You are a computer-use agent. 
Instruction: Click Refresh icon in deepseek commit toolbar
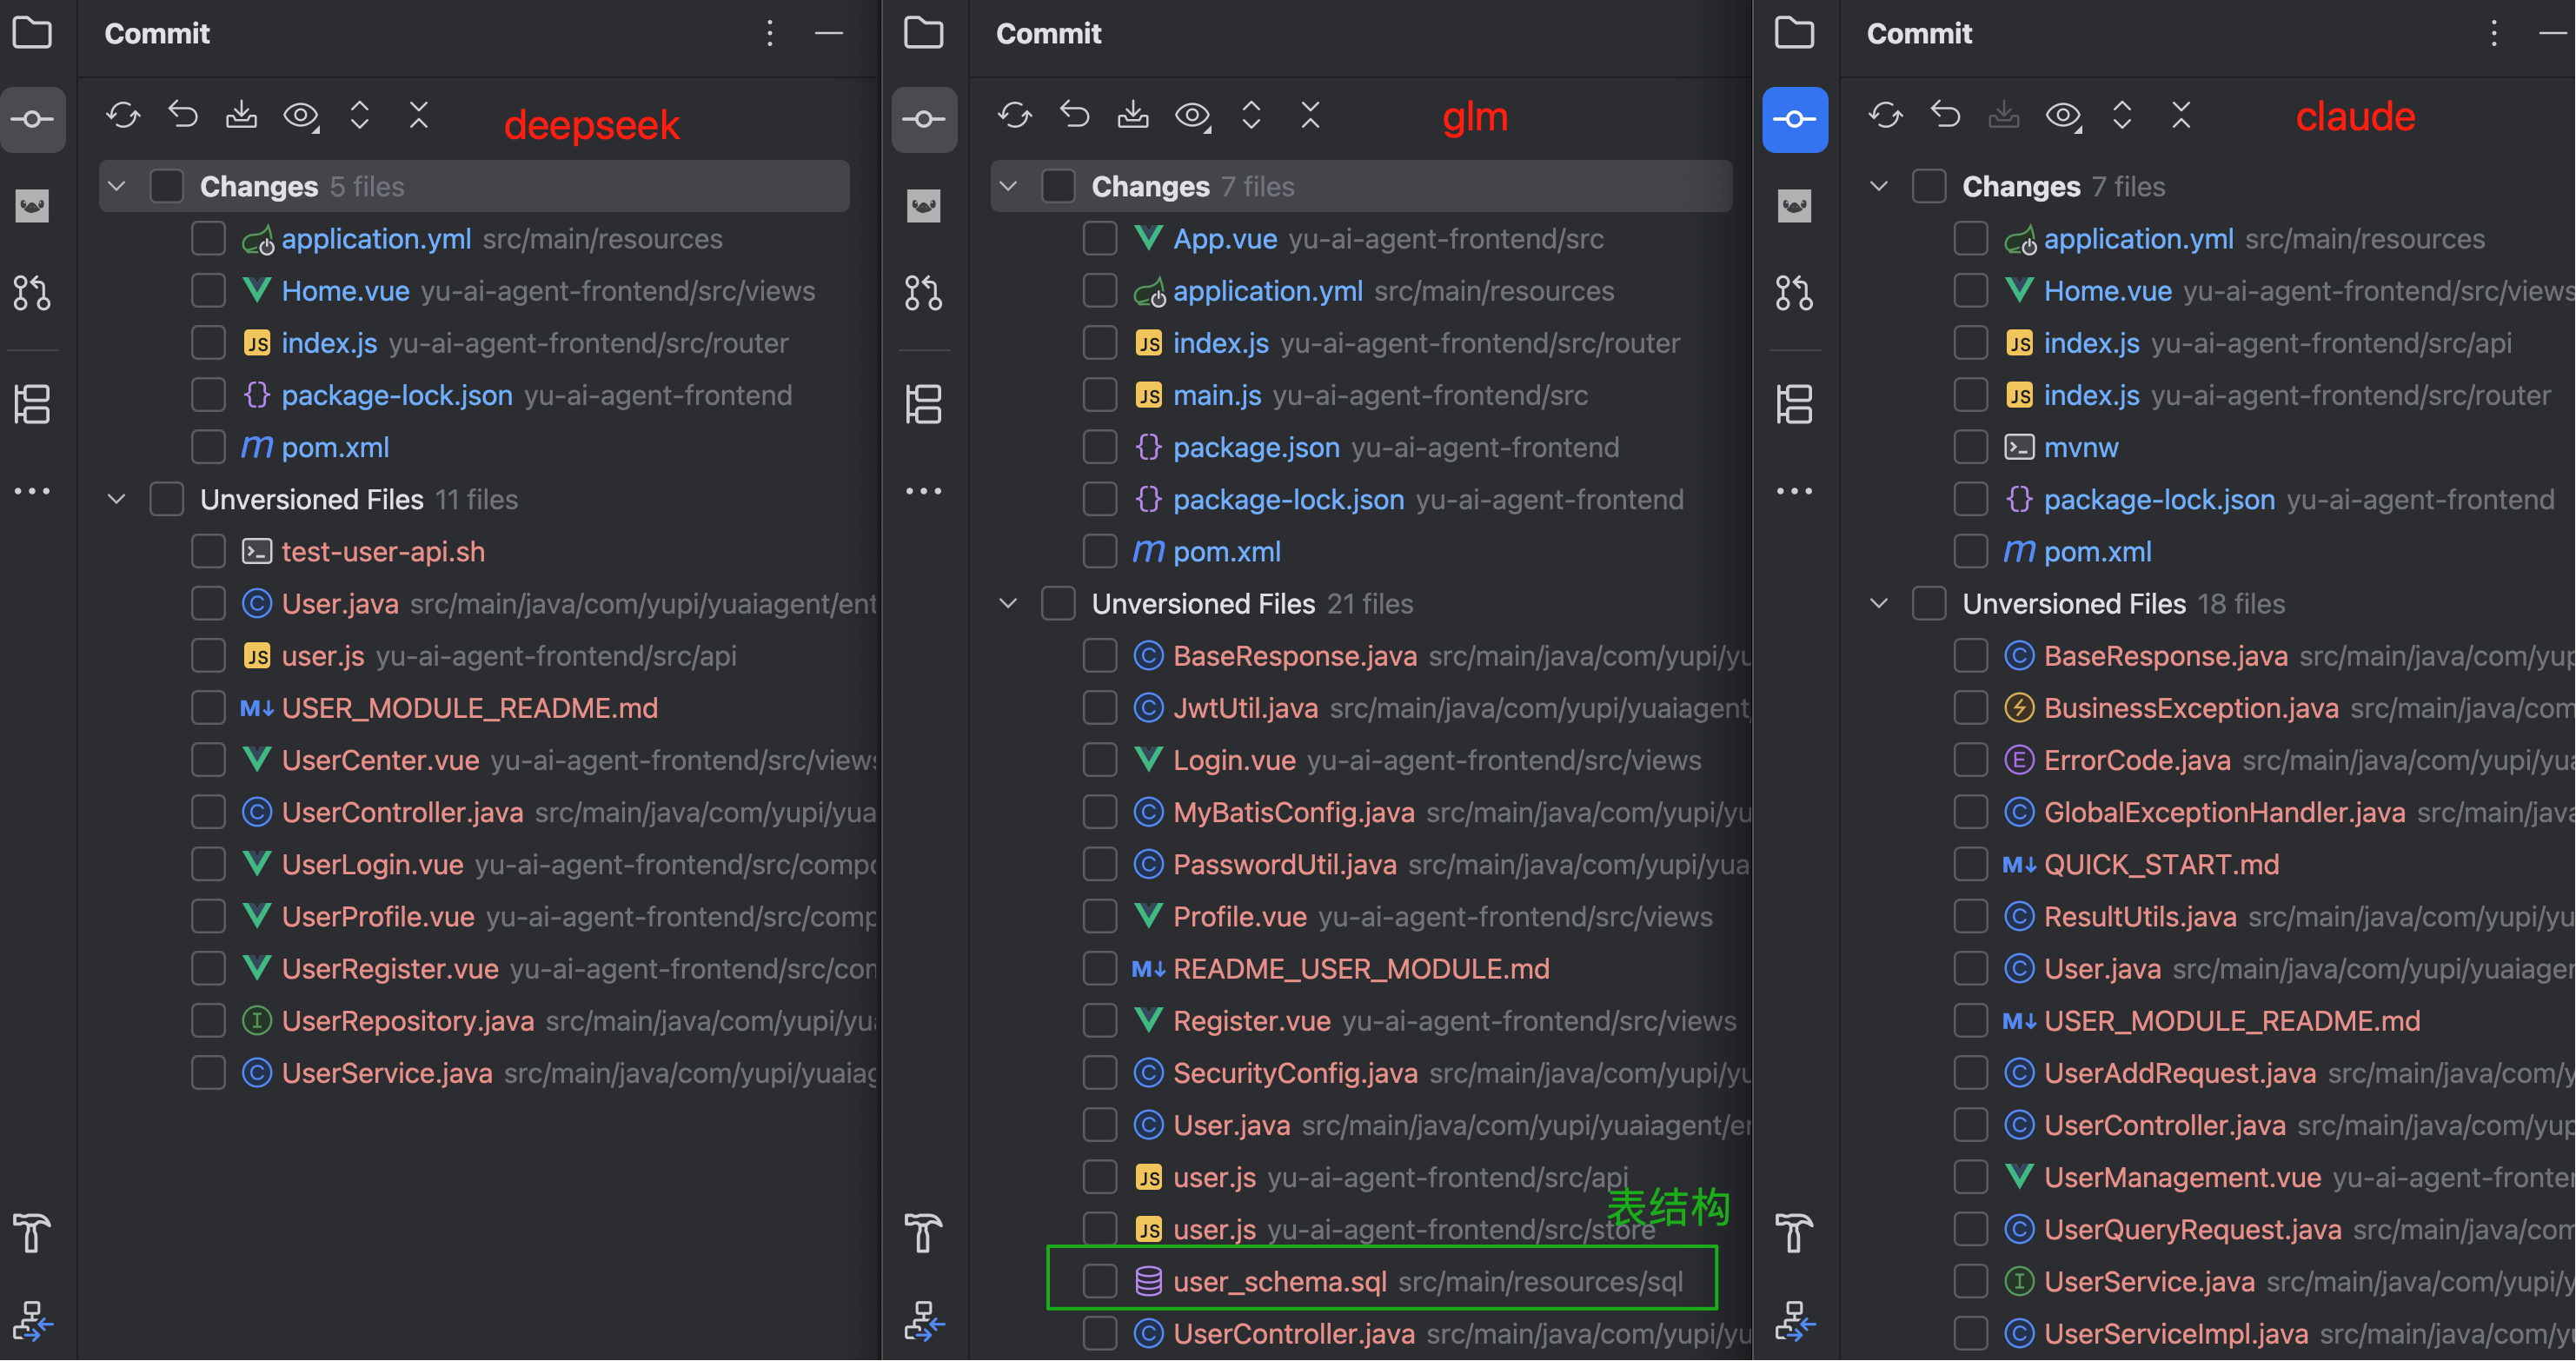[x=123, y=116]
